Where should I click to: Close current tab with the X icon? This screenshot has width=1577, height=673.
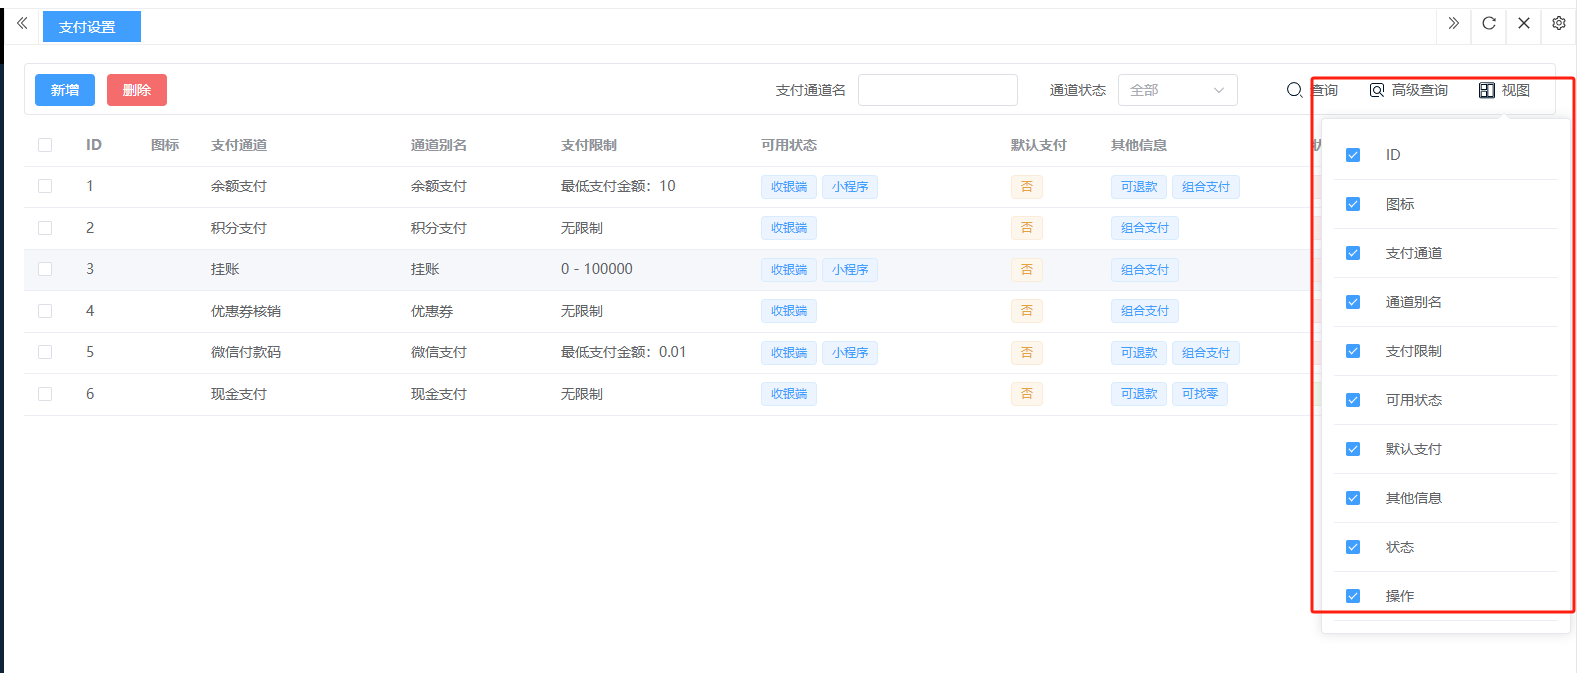[x=1523, y=23]
